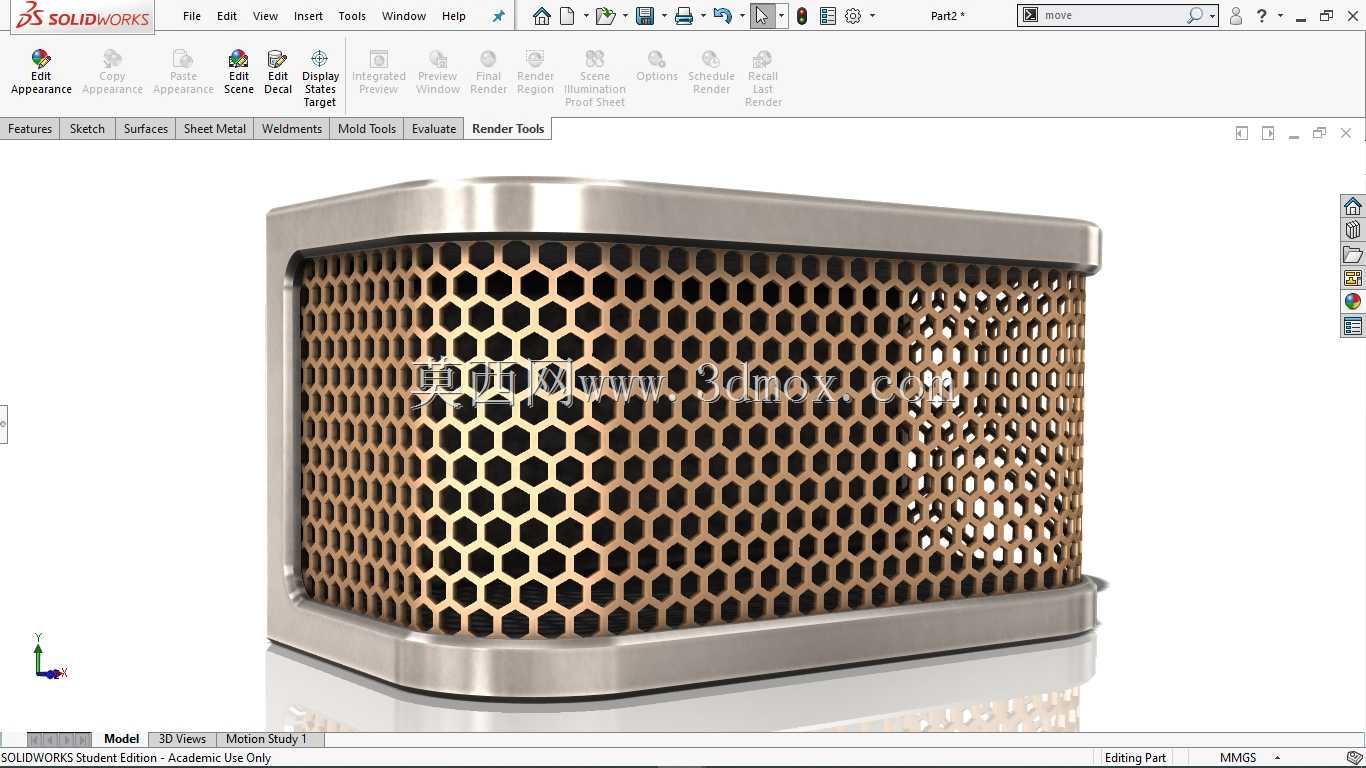Switch to the Evaluate tab
The width and height of the screenshot is (1366, 768).
tap(434, 129)
